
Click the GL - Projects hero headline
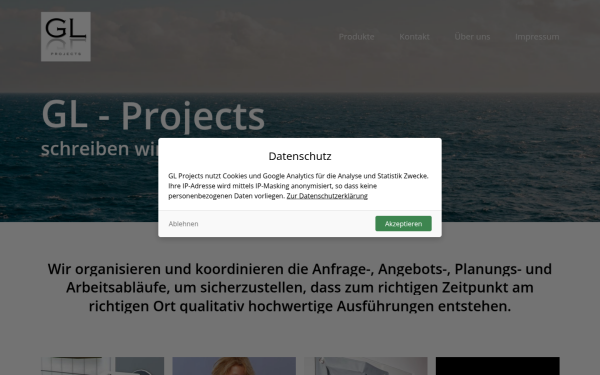point(153,115)
